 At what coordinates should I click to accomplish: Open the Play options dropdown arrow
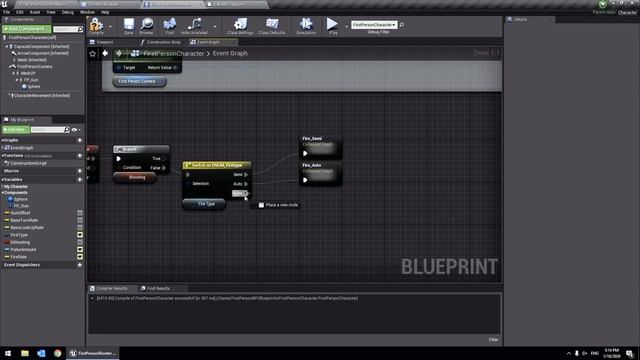click(346, 27)
